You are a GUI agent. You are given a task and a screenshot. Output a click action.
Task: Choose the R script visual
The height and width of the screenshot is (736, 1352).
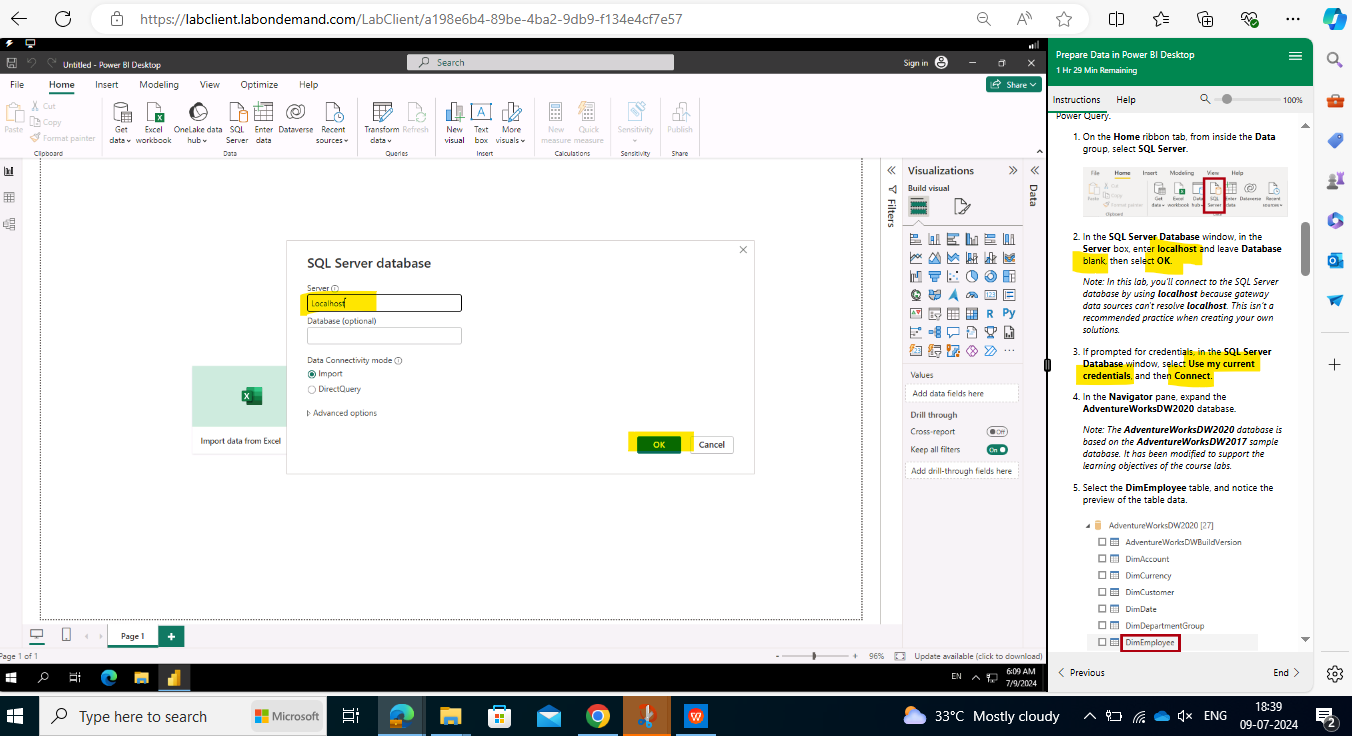tap(990, 314)
